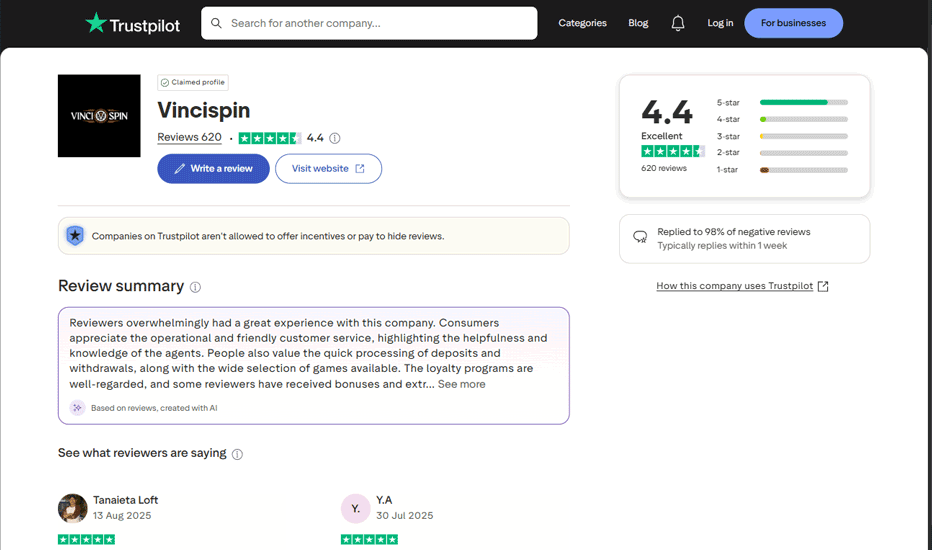Click Write a review button
The image size is (932, 550).
coord(213,168)
